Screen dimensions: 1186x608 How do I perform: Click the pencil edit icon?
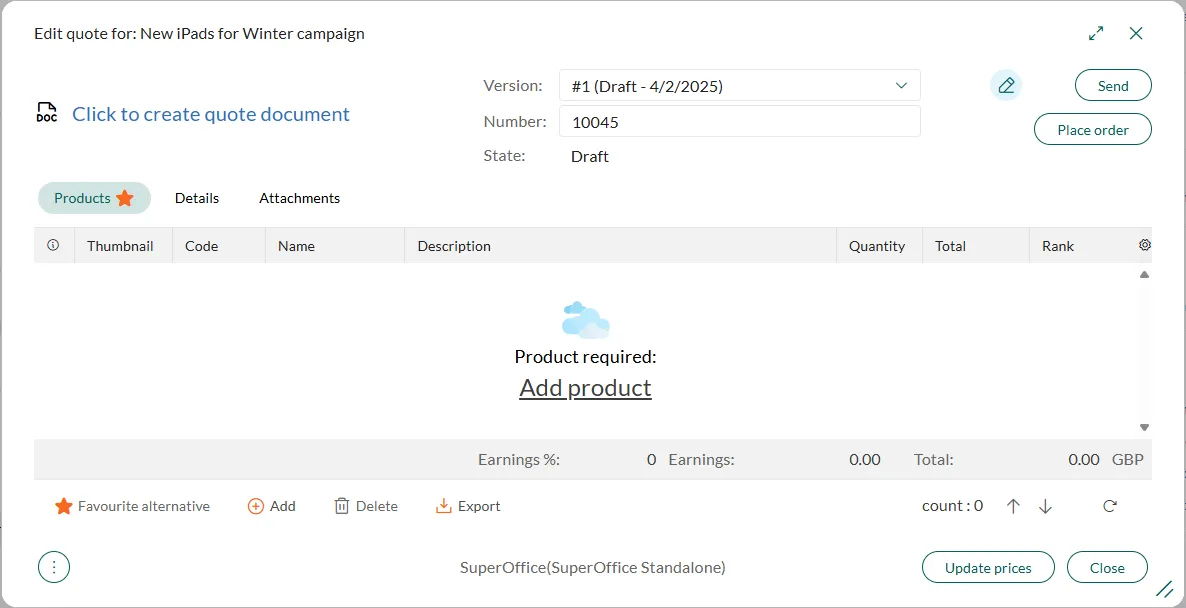(x=1006, y=86)
